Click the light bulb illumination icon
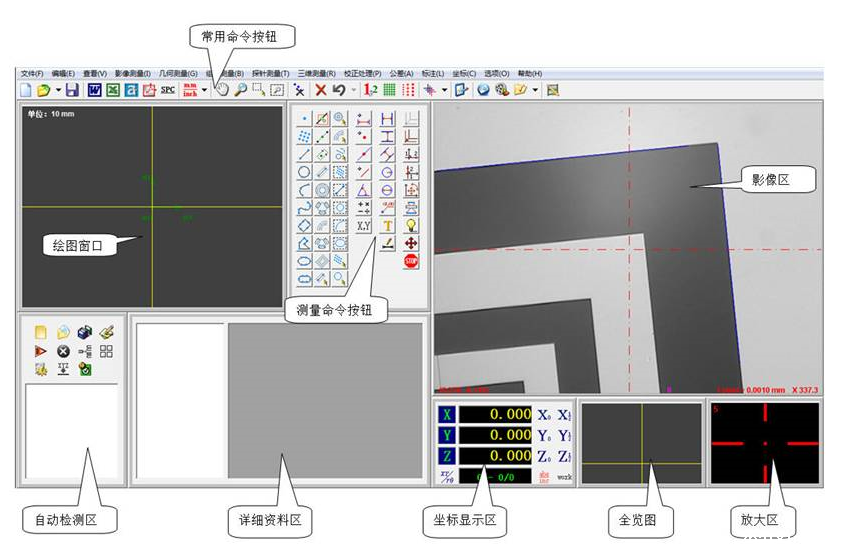The height and width of the screenshot is (555, 852). point(411,226)
